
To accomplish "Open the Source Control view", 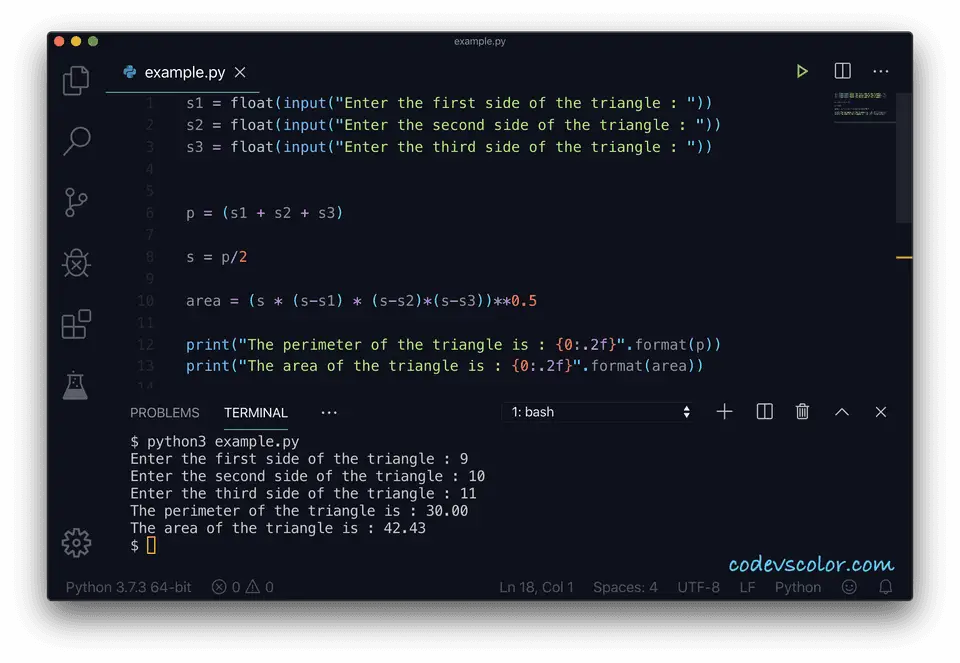I will 76,203.
